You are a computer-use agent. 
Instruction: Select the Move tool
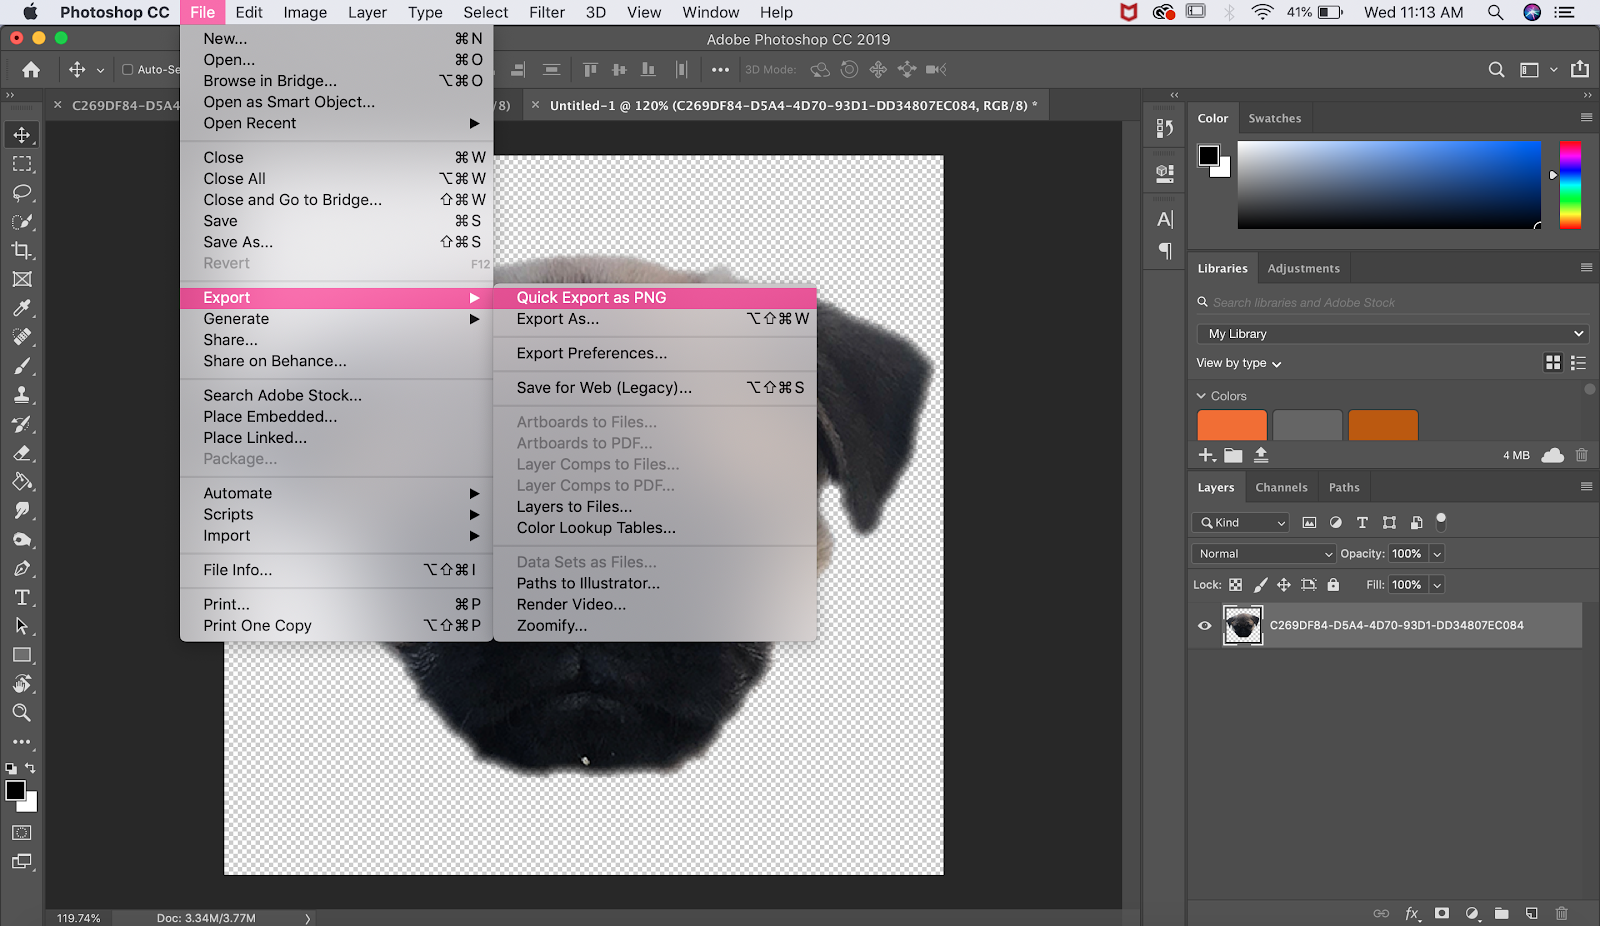(x=22, y=135)
